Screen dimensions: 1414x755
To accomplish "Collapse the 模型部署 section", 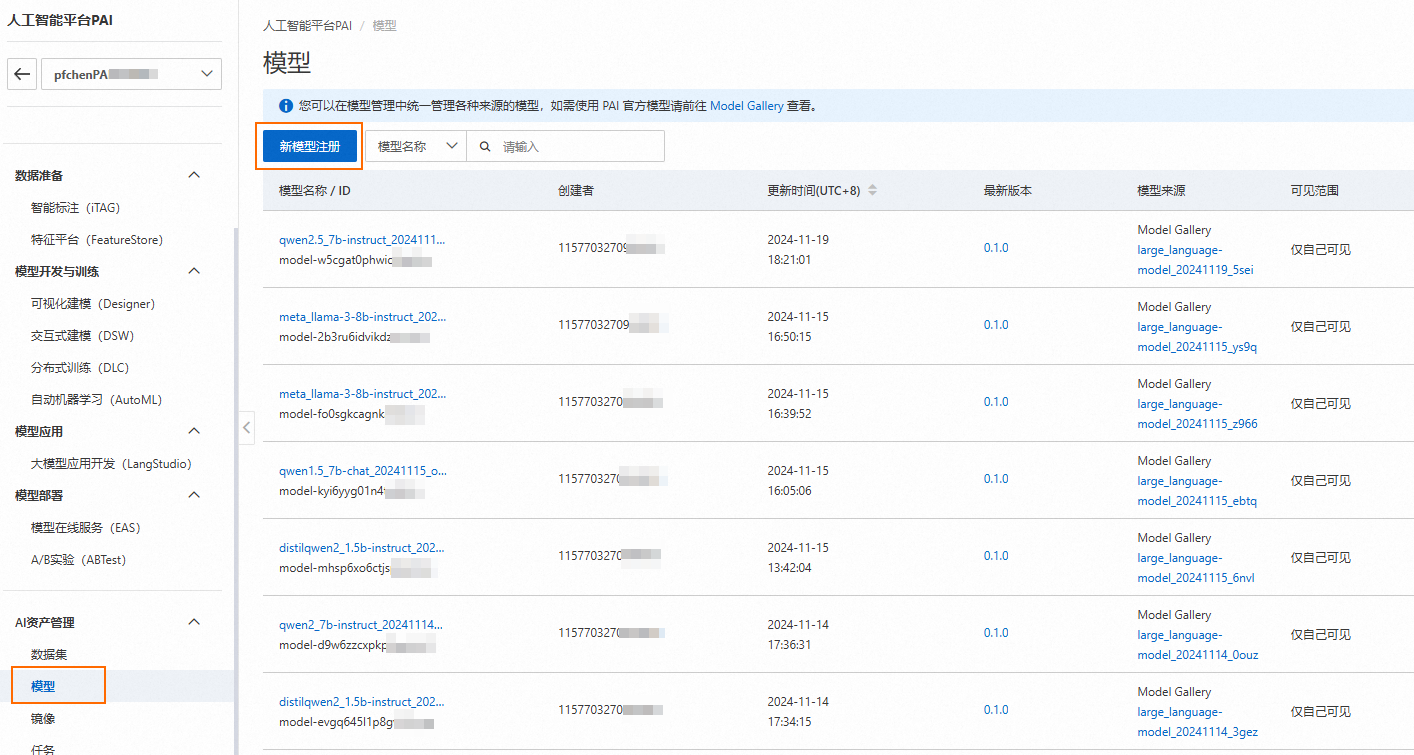I will tap(195, 495).
